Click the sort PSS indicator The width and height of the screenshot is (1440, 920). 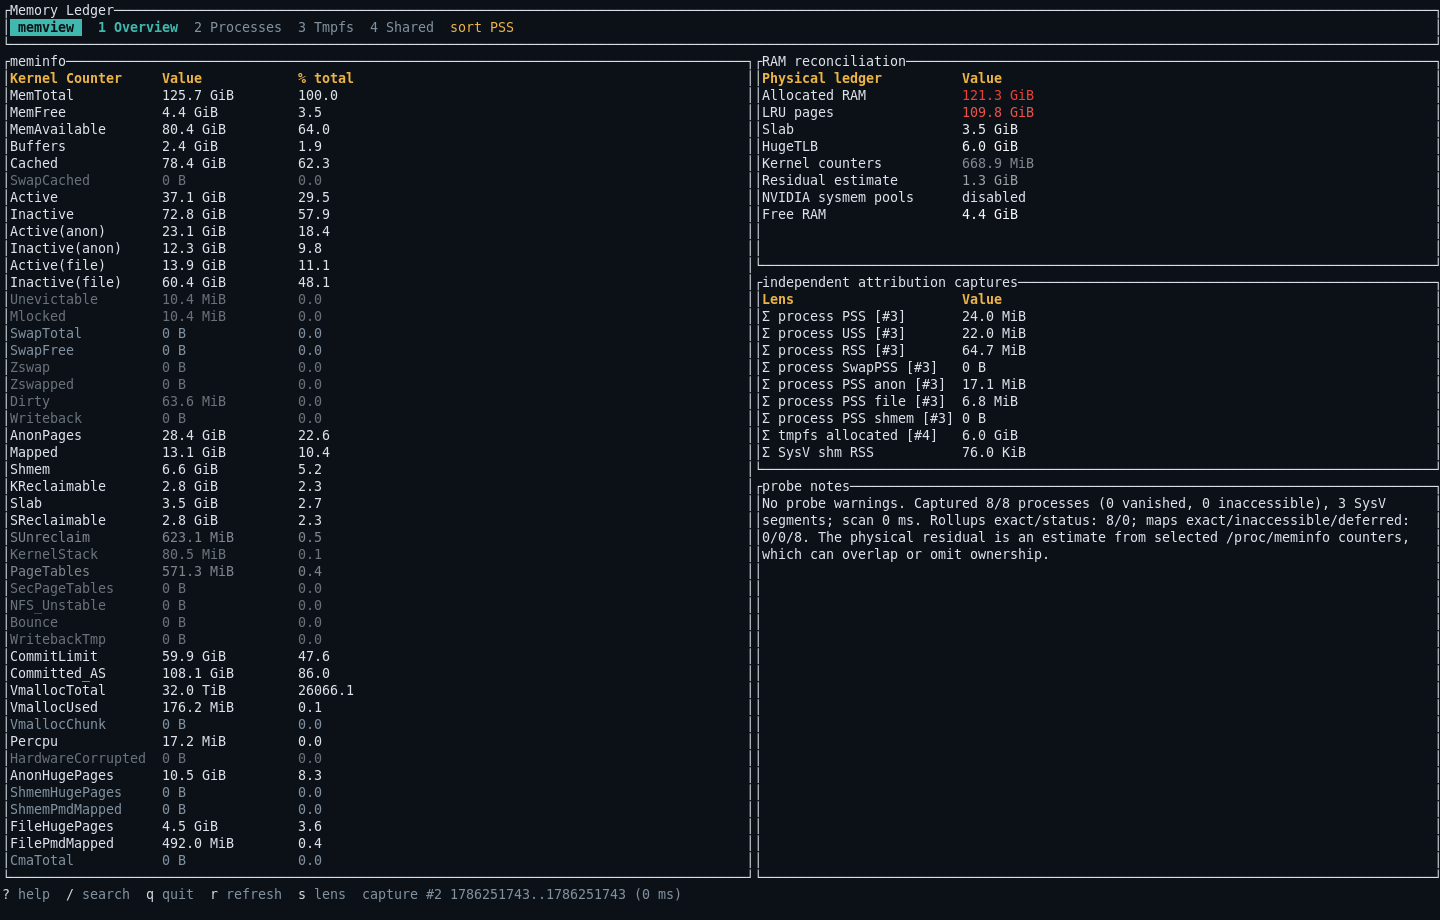coord(482,27)
